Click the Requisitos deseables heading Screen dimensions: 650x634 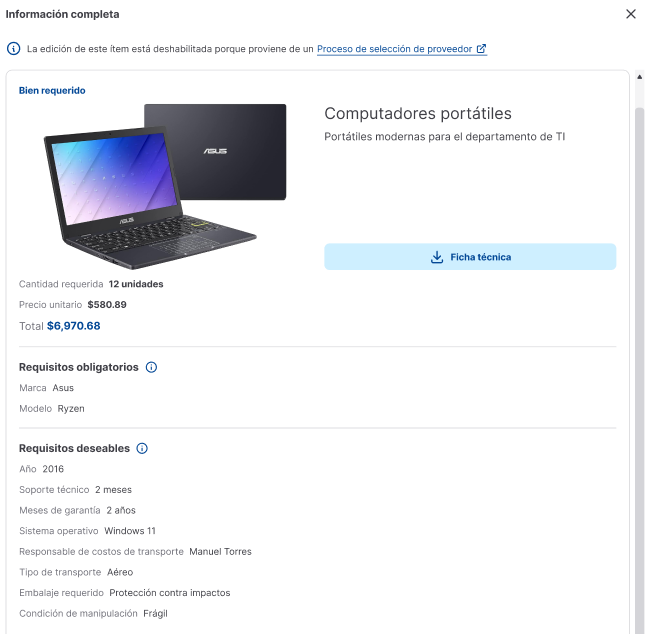pyautogui.click(x=75, y=448)
